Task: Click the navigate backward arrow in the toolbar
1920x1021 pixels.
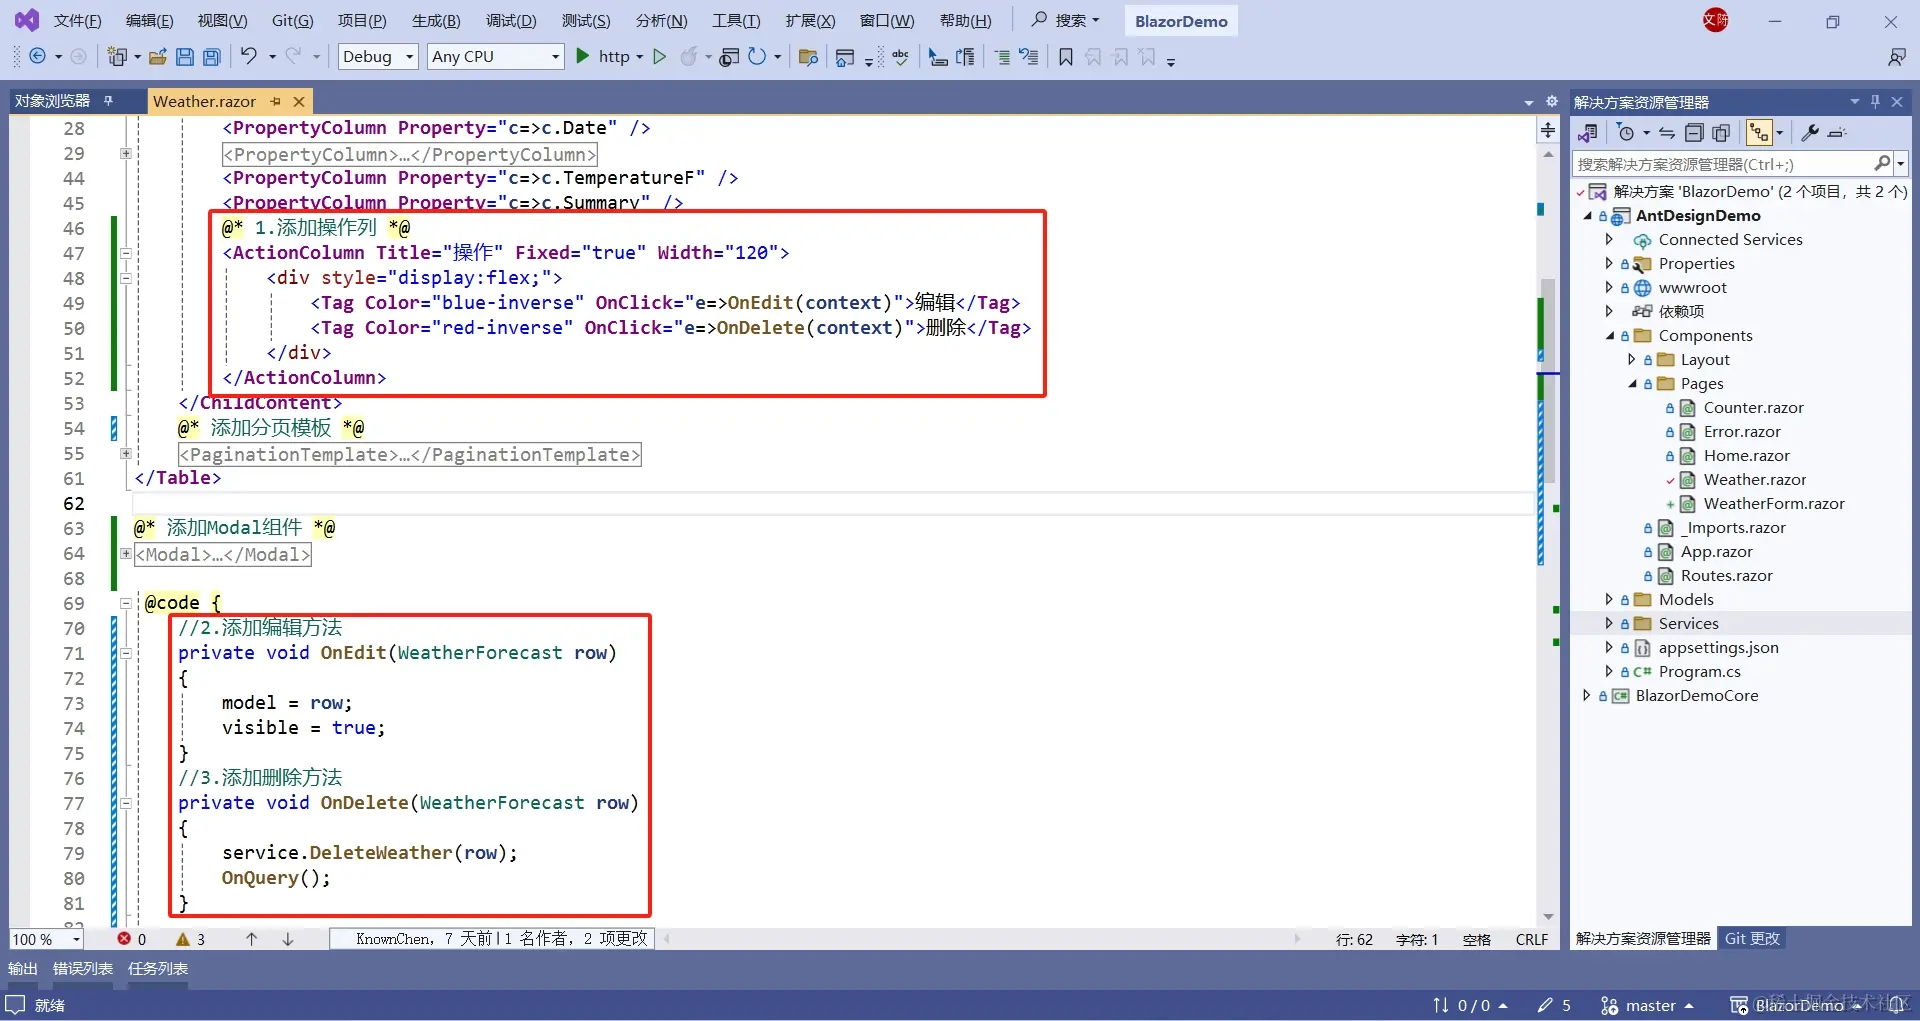Action: click(37, 57)
